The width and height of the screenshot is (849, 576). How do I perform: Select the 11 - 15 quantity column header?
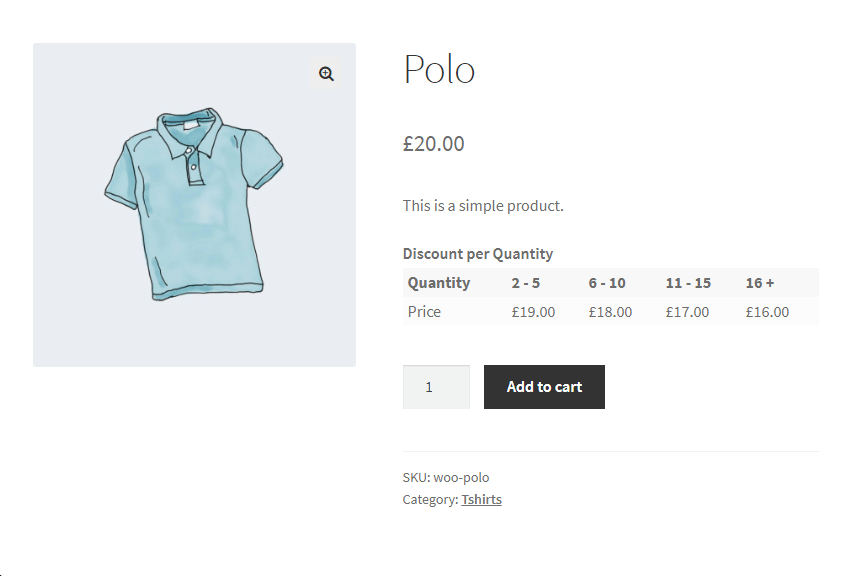click(x=688, y=283)
